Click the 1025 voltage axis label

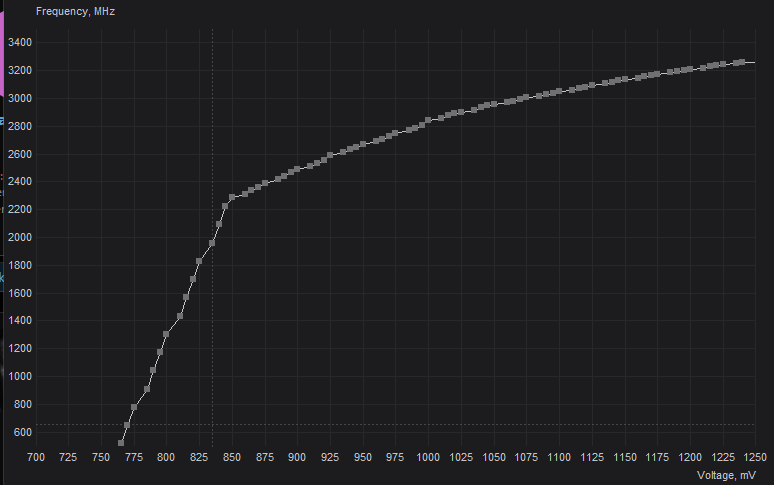461,457
